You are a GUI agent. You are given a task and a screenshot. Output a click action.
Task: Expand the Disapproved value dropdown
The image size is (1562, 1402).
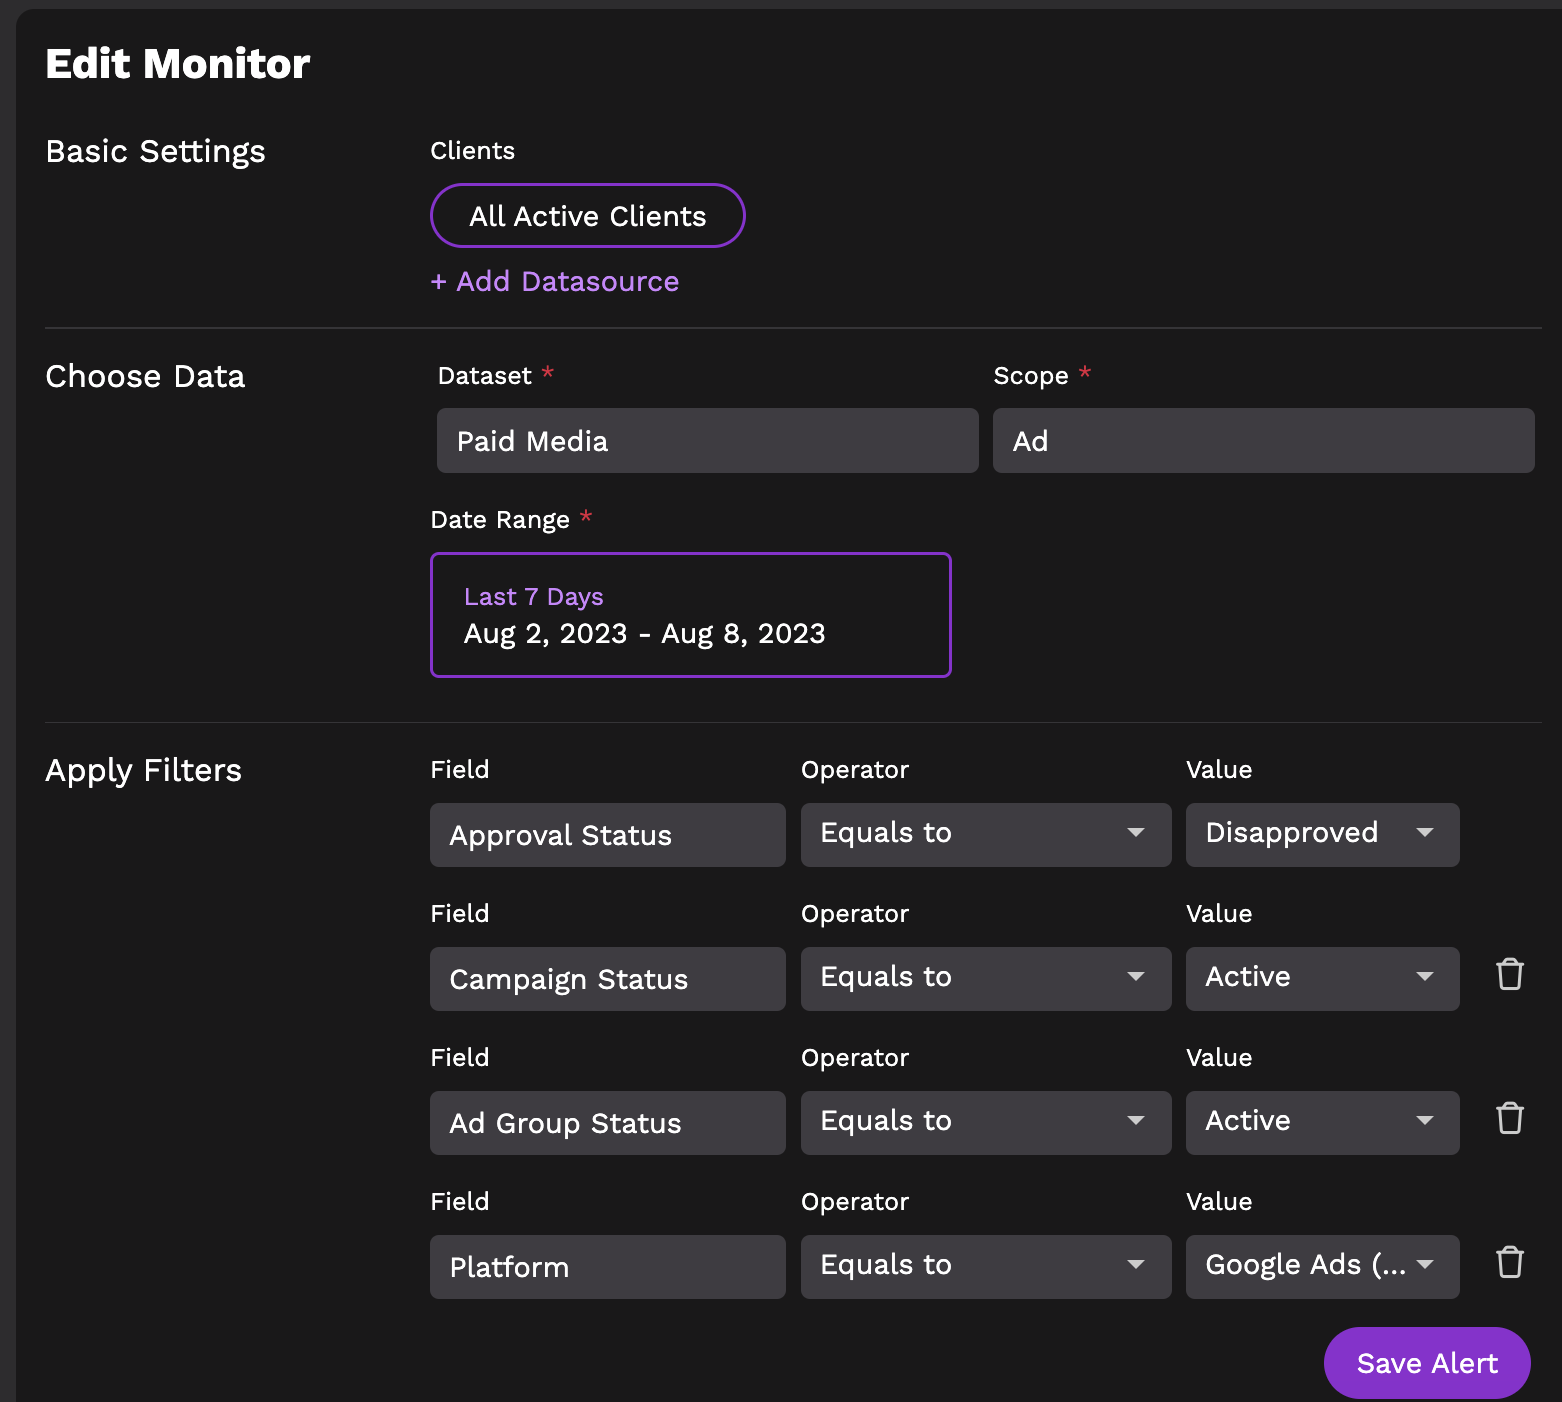tap(1321, 834)
